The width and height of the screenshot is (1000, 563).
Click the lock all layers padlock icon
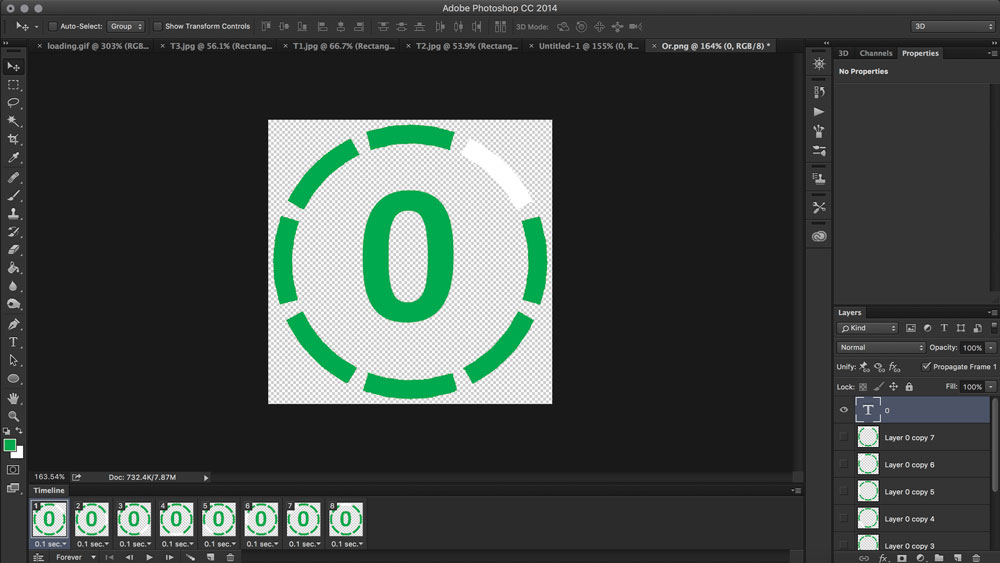click(909, 387)
